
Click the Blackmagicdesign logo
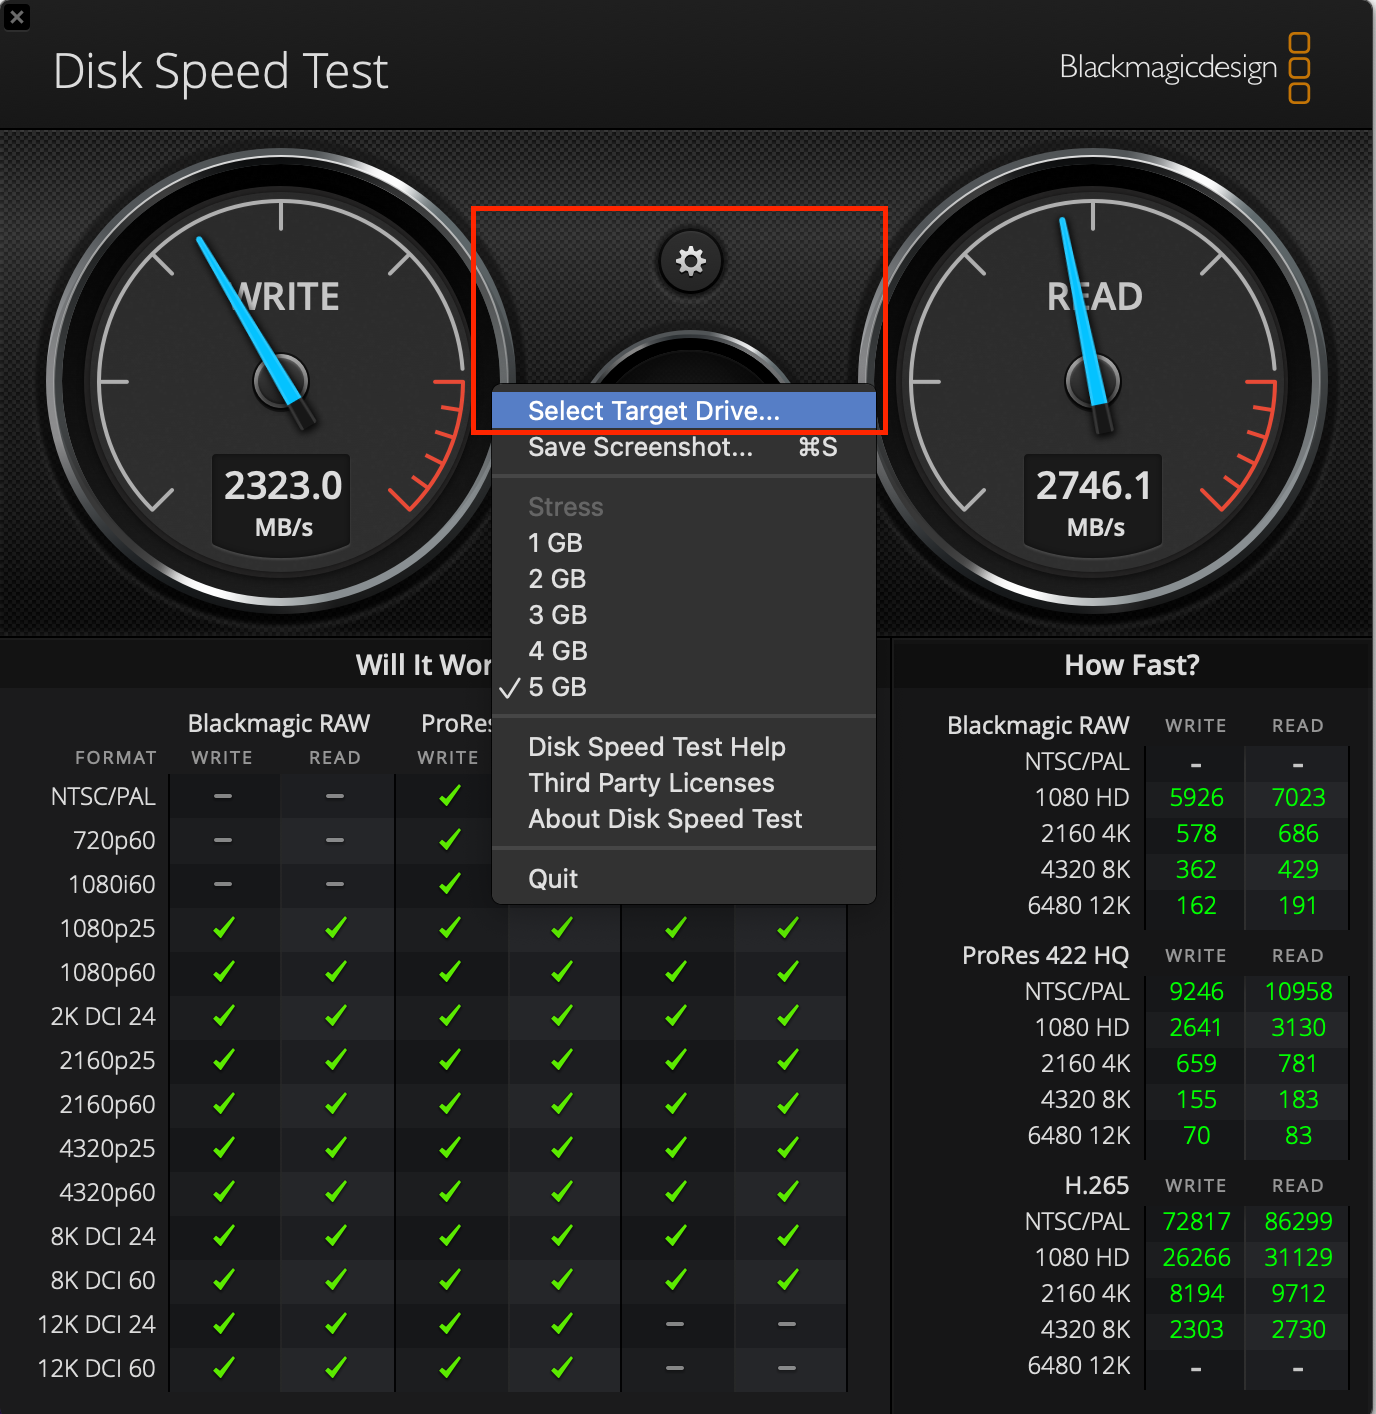pos(1185,68)
